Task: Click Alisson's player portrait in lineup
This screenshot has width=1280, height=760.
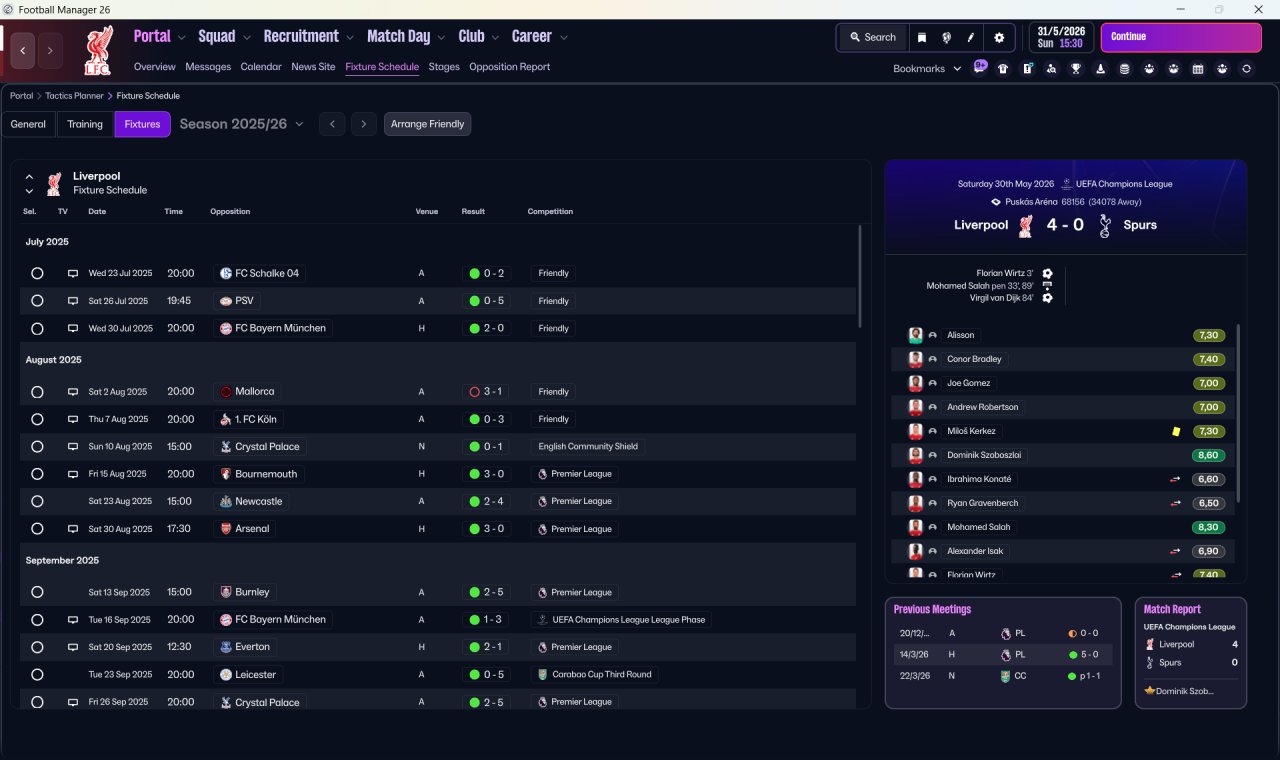Action: [x=915, y=335]
